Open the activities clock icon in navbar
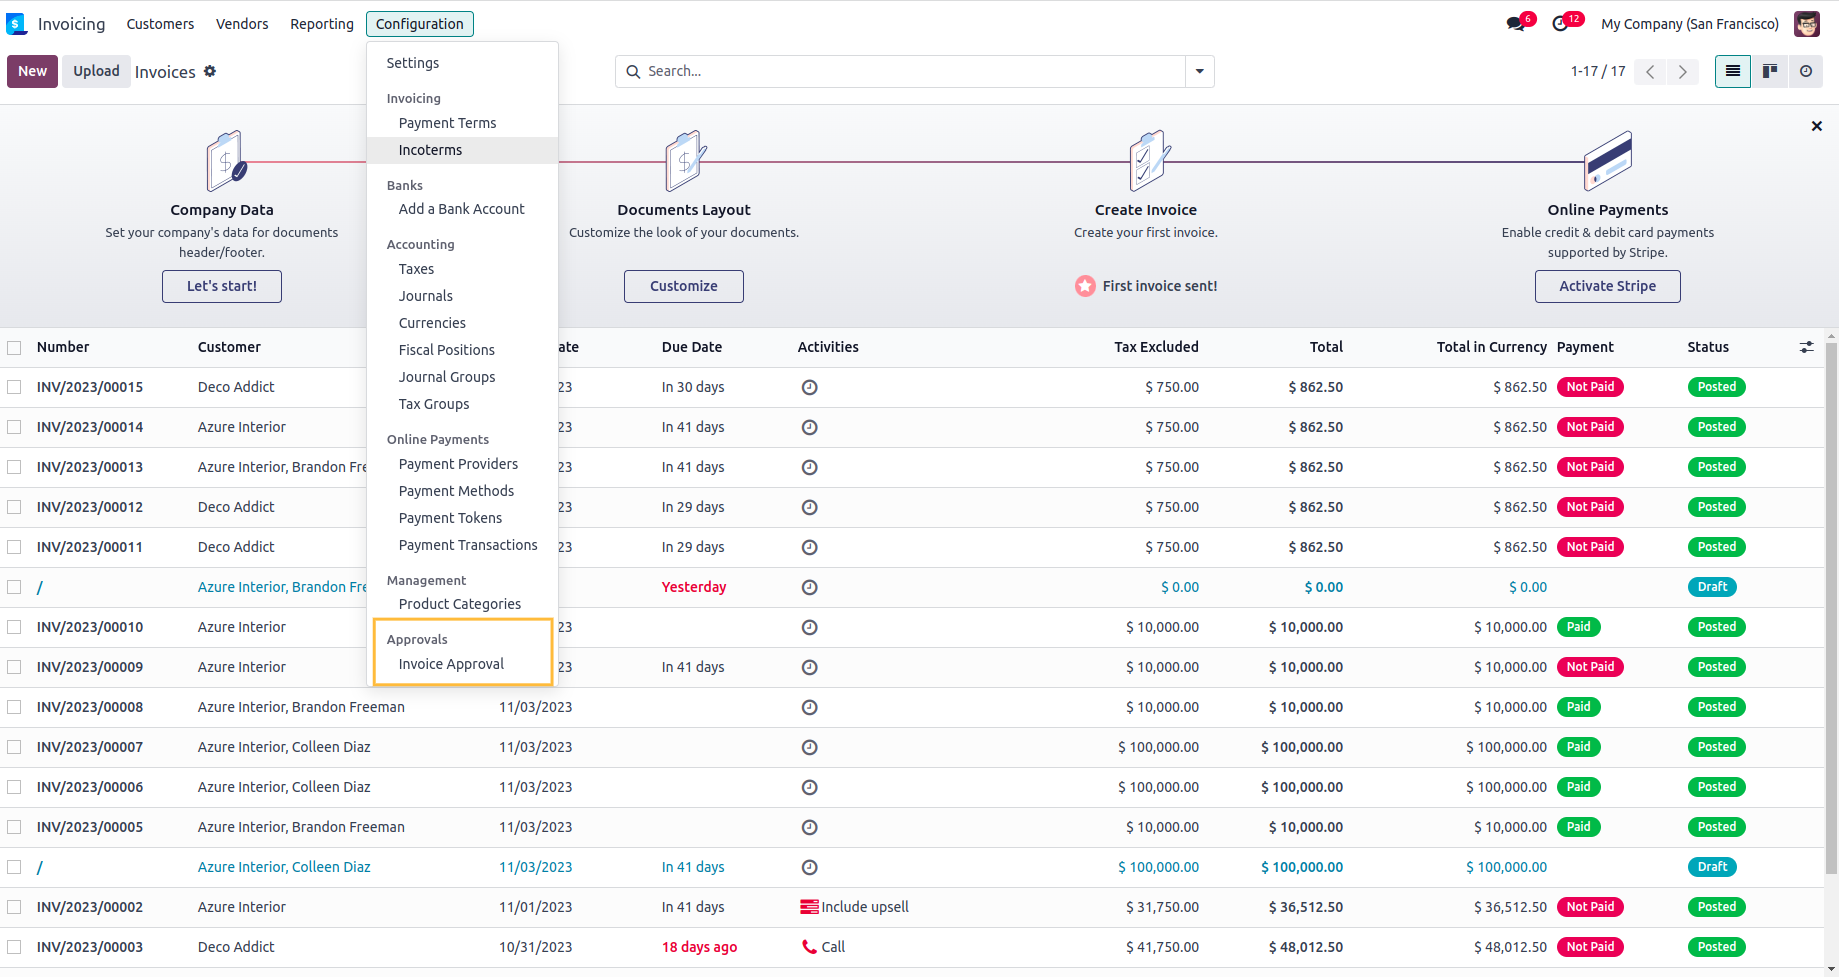This screenshot has width=1839, height=977. (1561, 24)
